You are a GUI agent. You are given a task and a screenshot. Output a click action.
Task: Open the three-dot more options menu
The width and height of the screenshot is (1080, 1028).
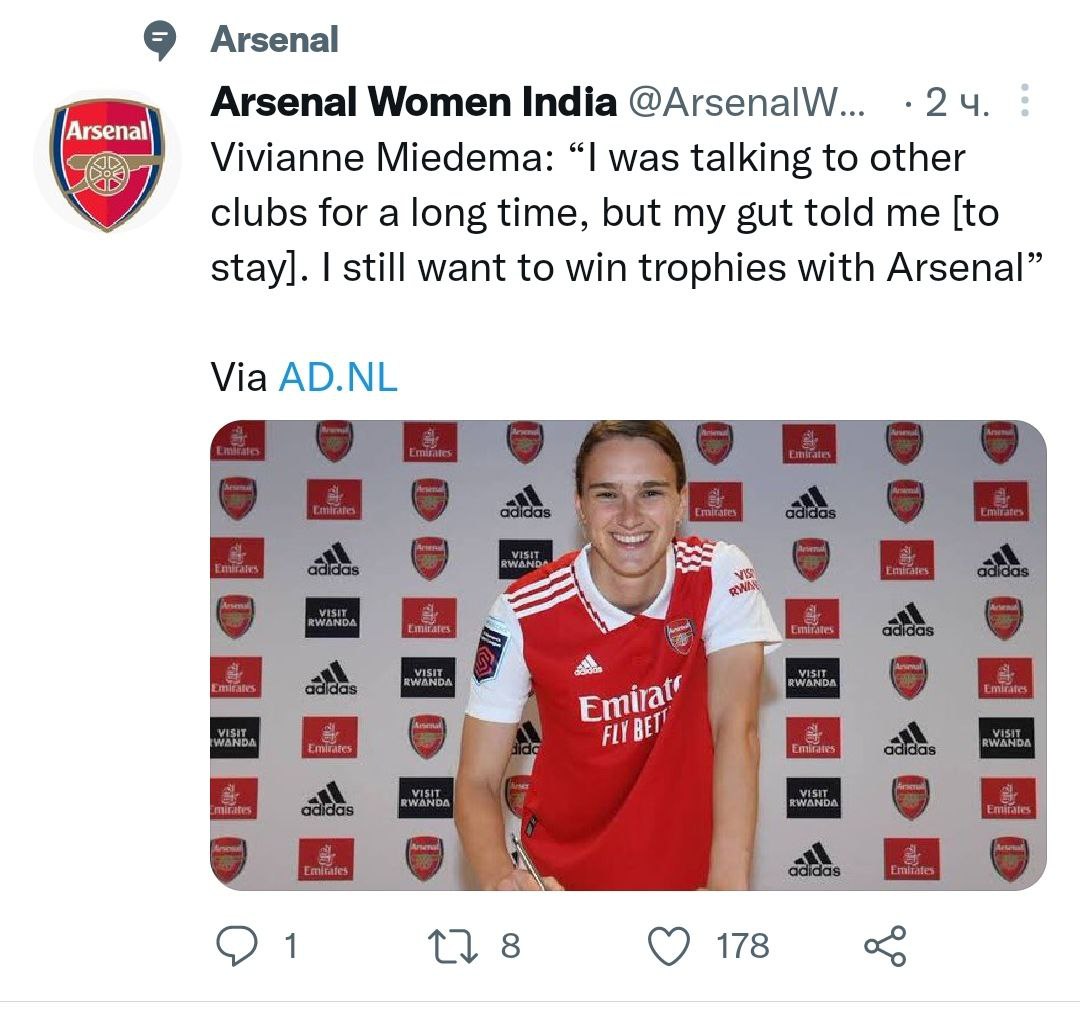1024,101
